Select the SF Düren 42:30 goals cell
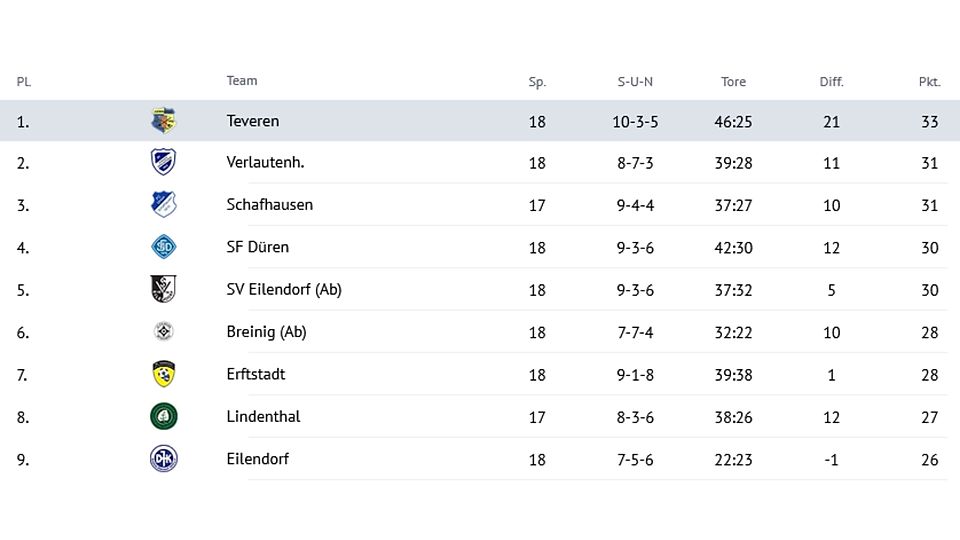960x540 pixels. [733, 247]
